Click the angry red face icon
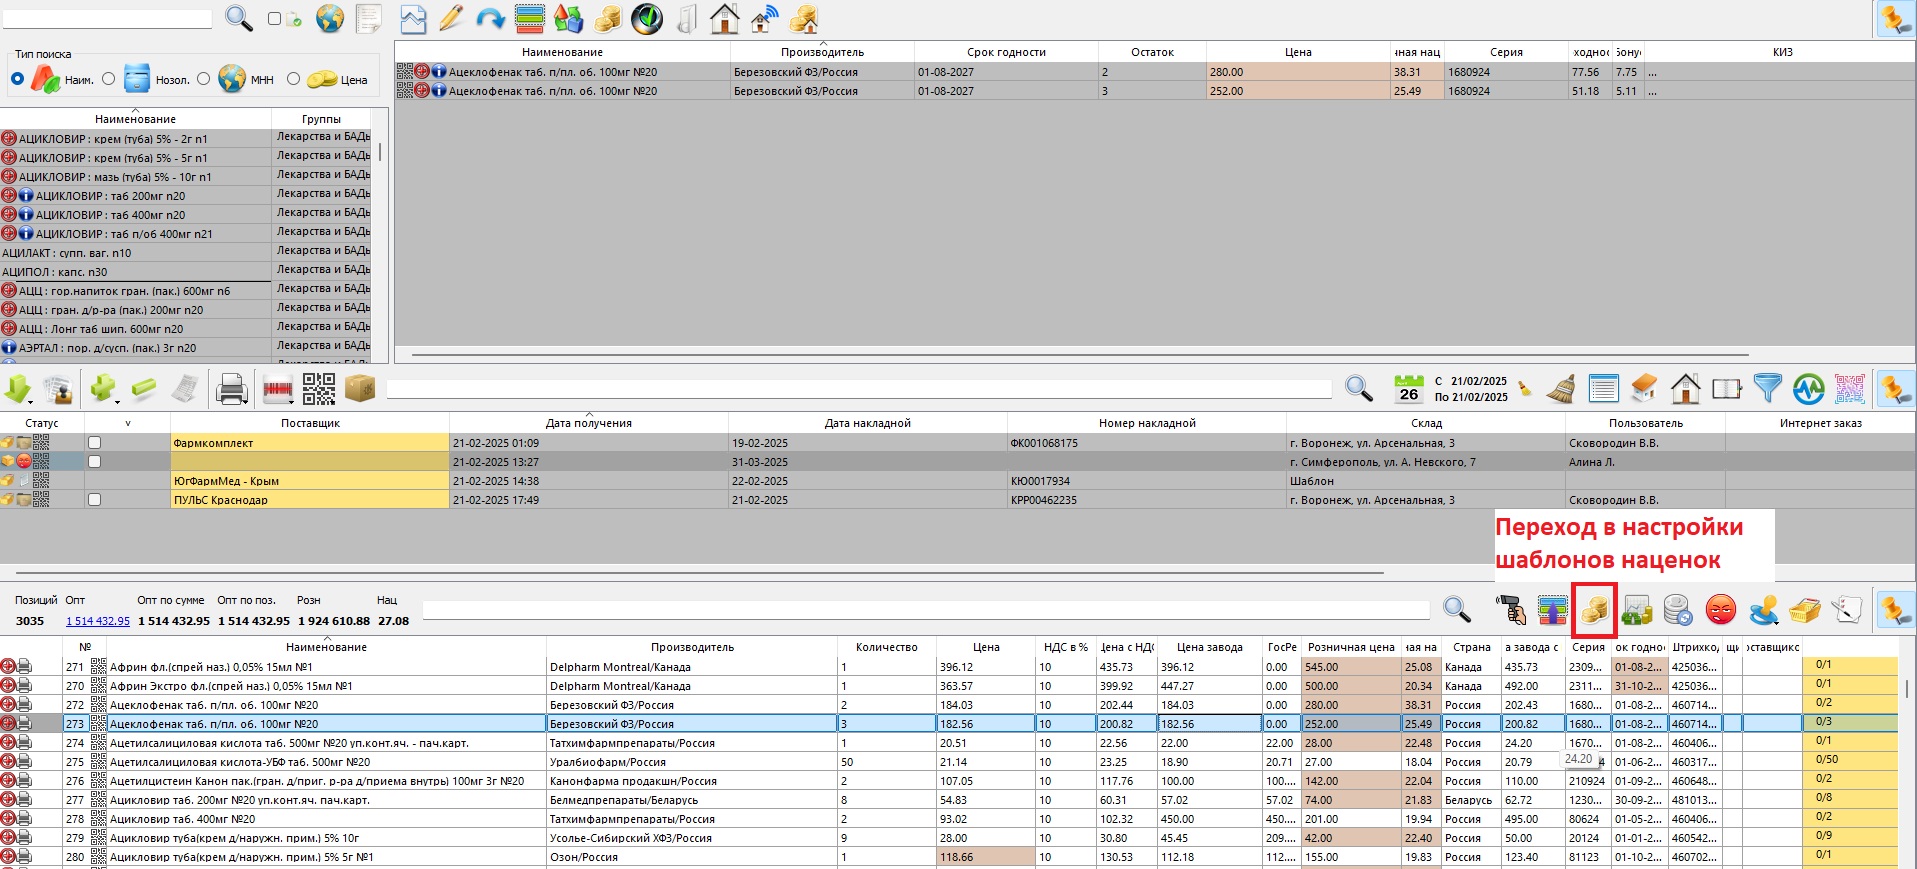This screenshot has height=869, width=1917. 1720,610
